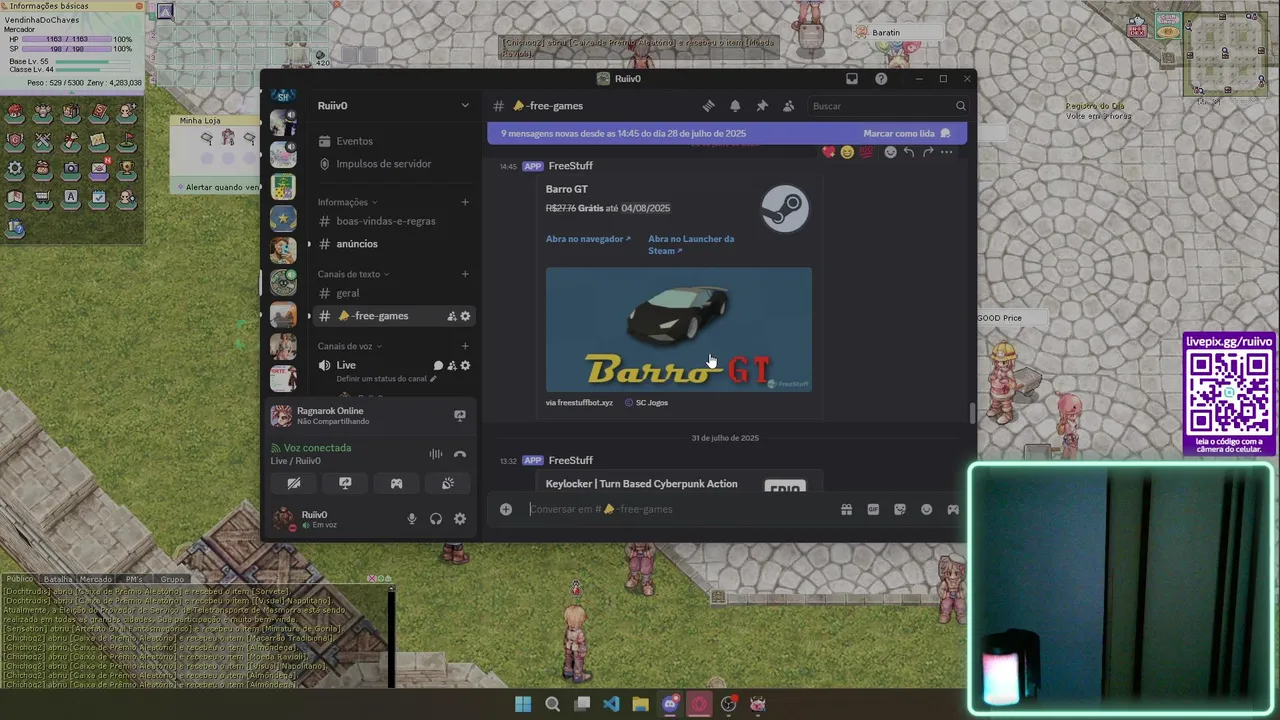Click the Abra no navegador link
The height and width of the screenshot is (720, 1280).
click(x=588, y=239)
